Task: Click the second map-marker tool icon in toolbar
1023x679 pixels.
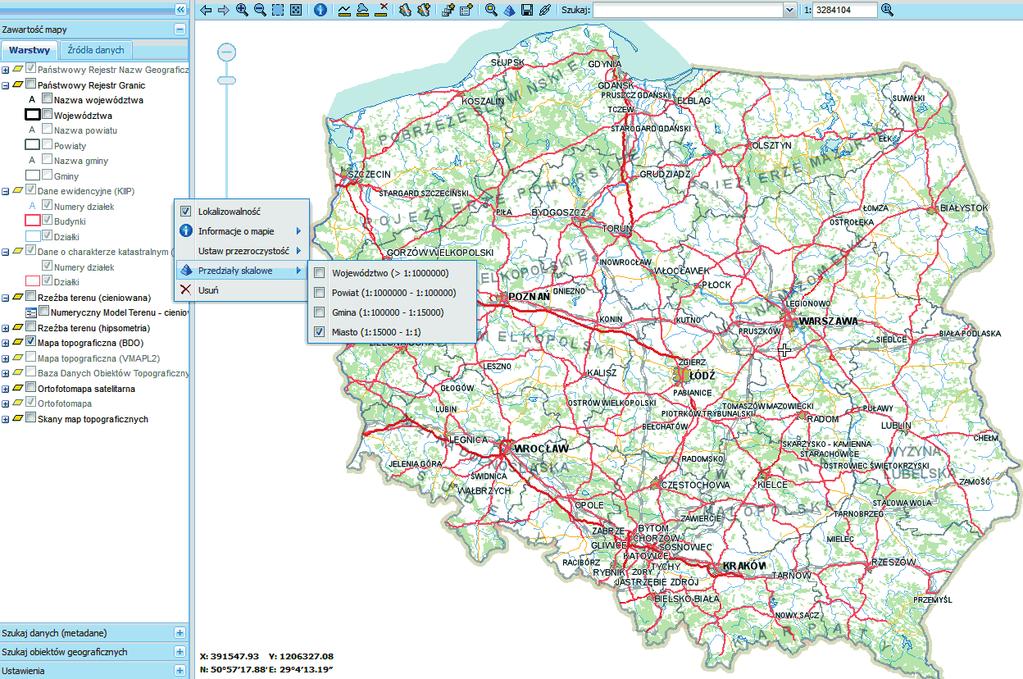Action: (423, 10)
